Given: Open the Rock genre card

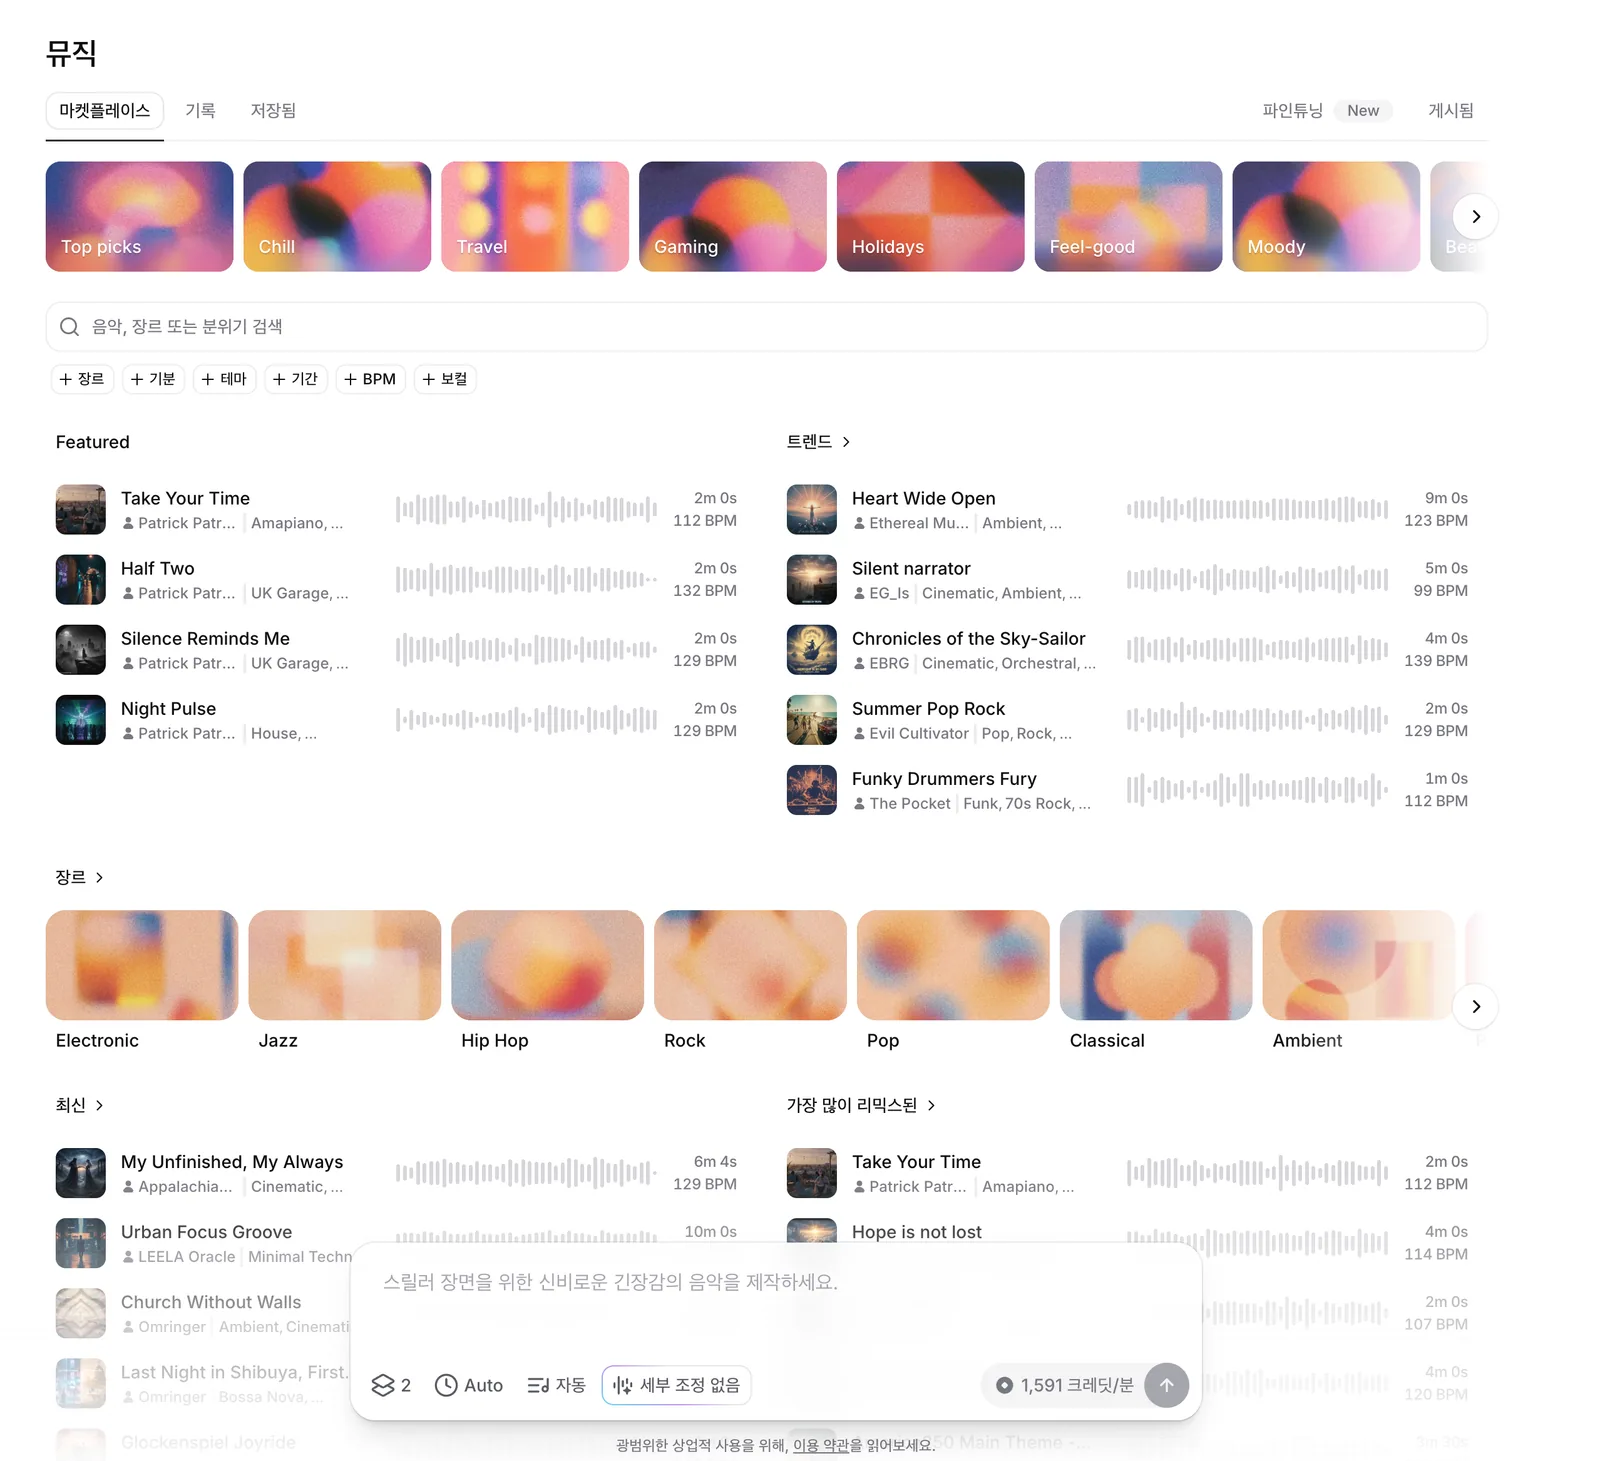Looking at the screenshot, I should [x=750, y=966].
